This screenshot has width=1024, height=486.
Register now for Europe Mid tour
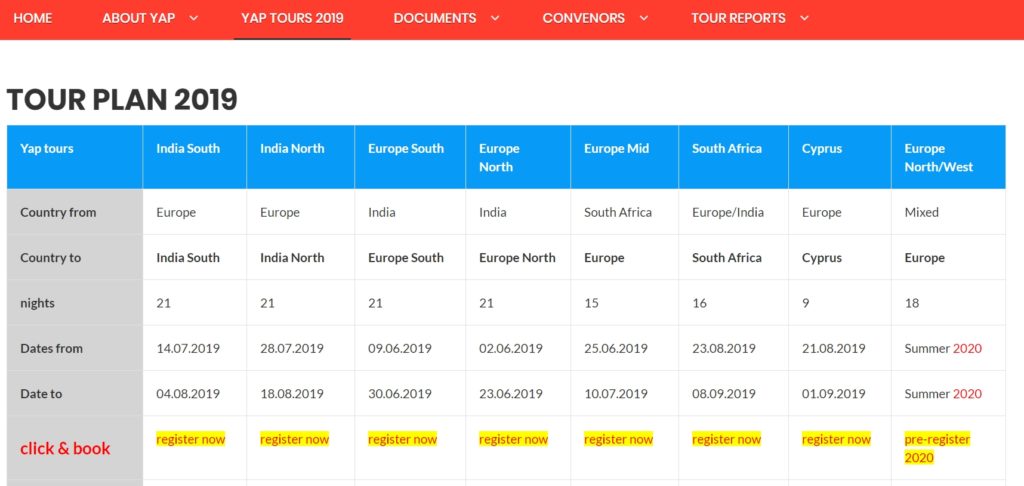[x=618, y=440]
